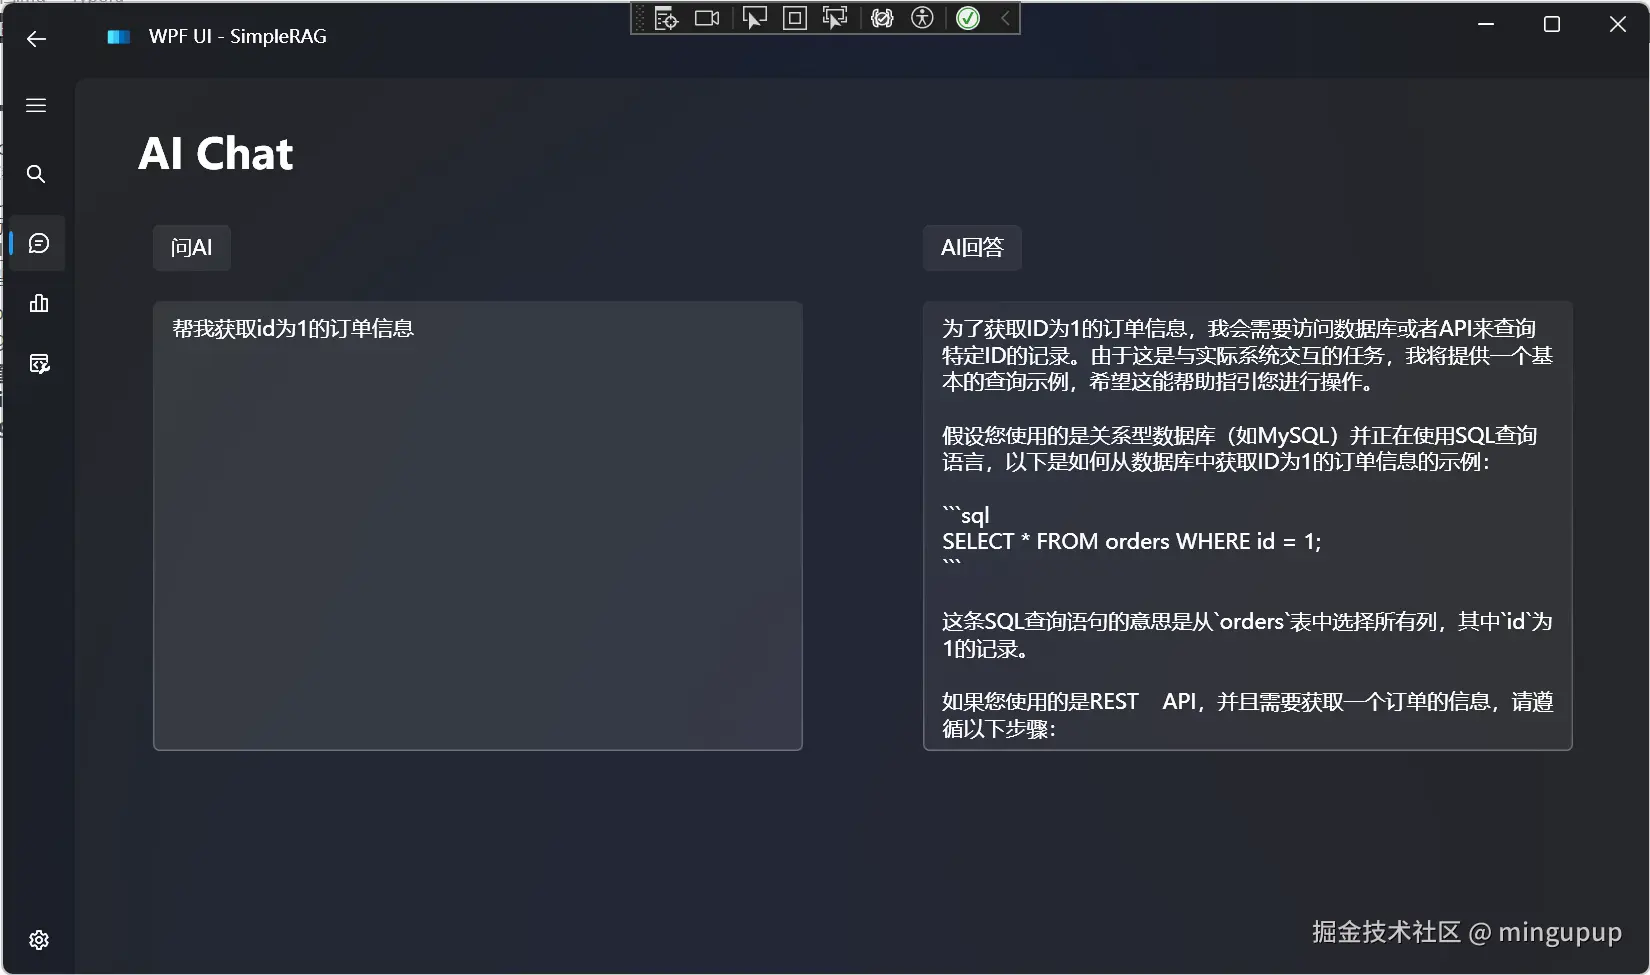This screenshot has height=975, width=1650.
Task: Click the accessibility figure icon in debug toolbar
Action: coord(923,18)
